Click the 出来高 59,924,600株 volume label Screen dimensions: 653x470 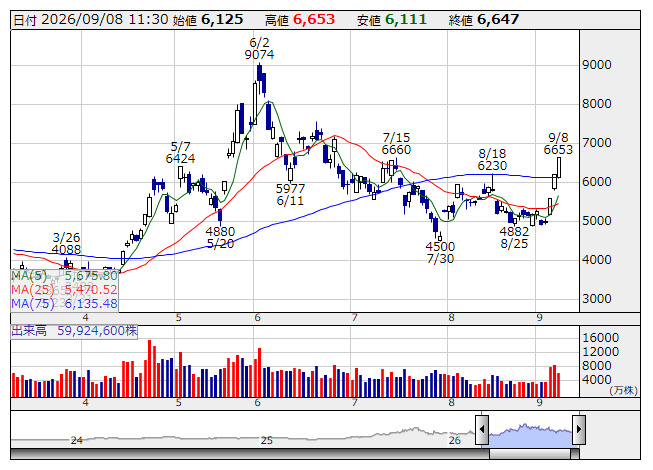[x=74, y=331]
